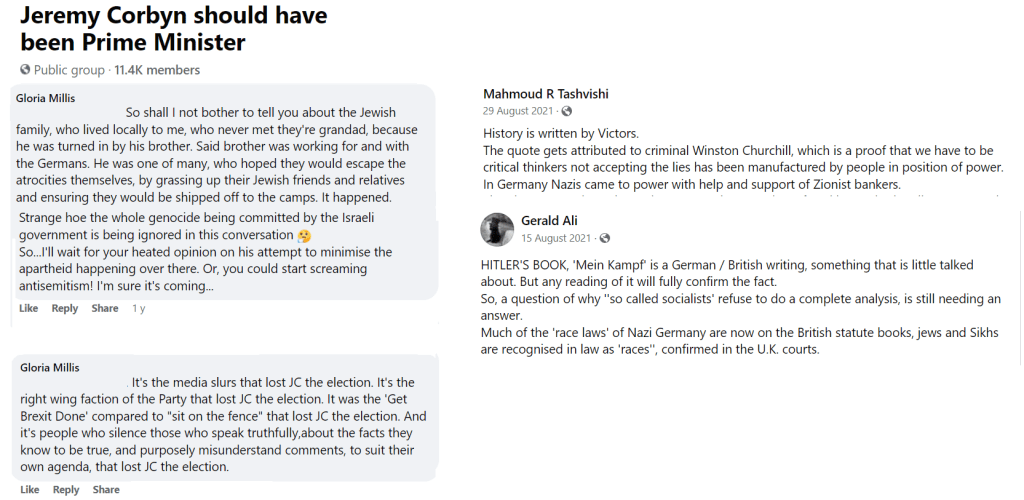
Task: Share the comment about media slurs
Action: (x=105, y=490)
